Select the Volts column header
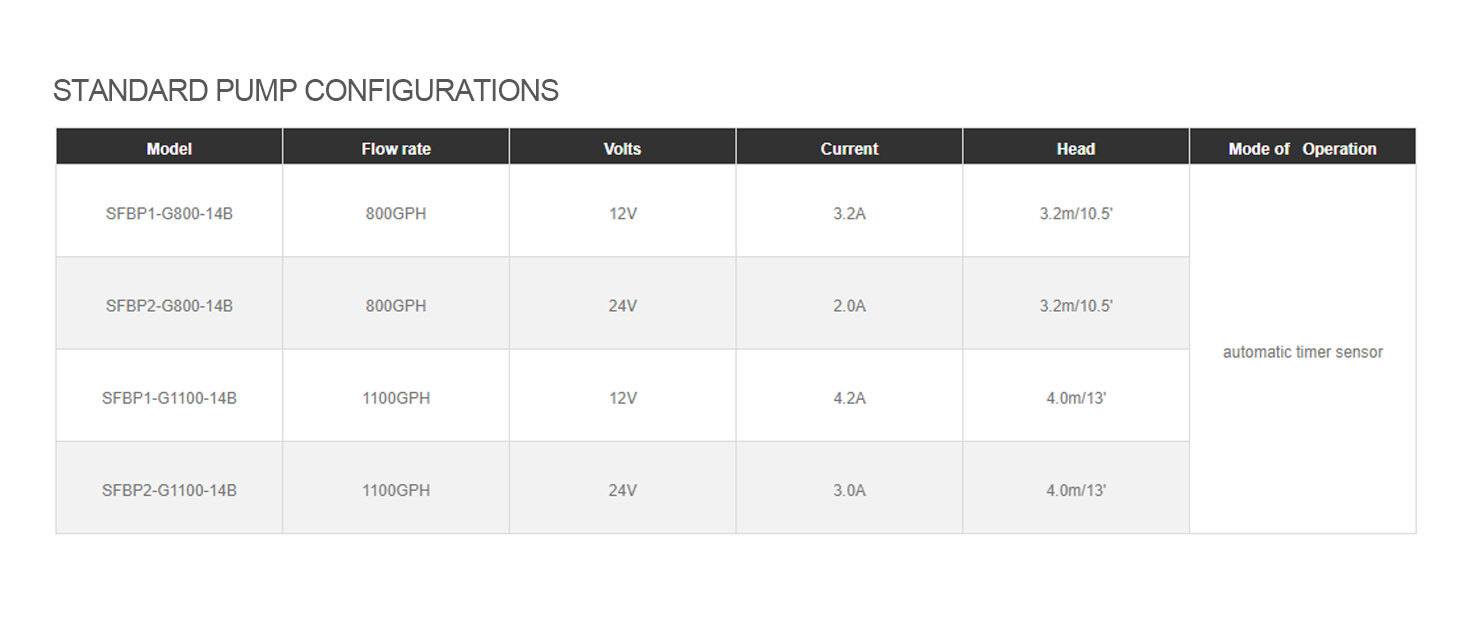 tap(622, 149)
